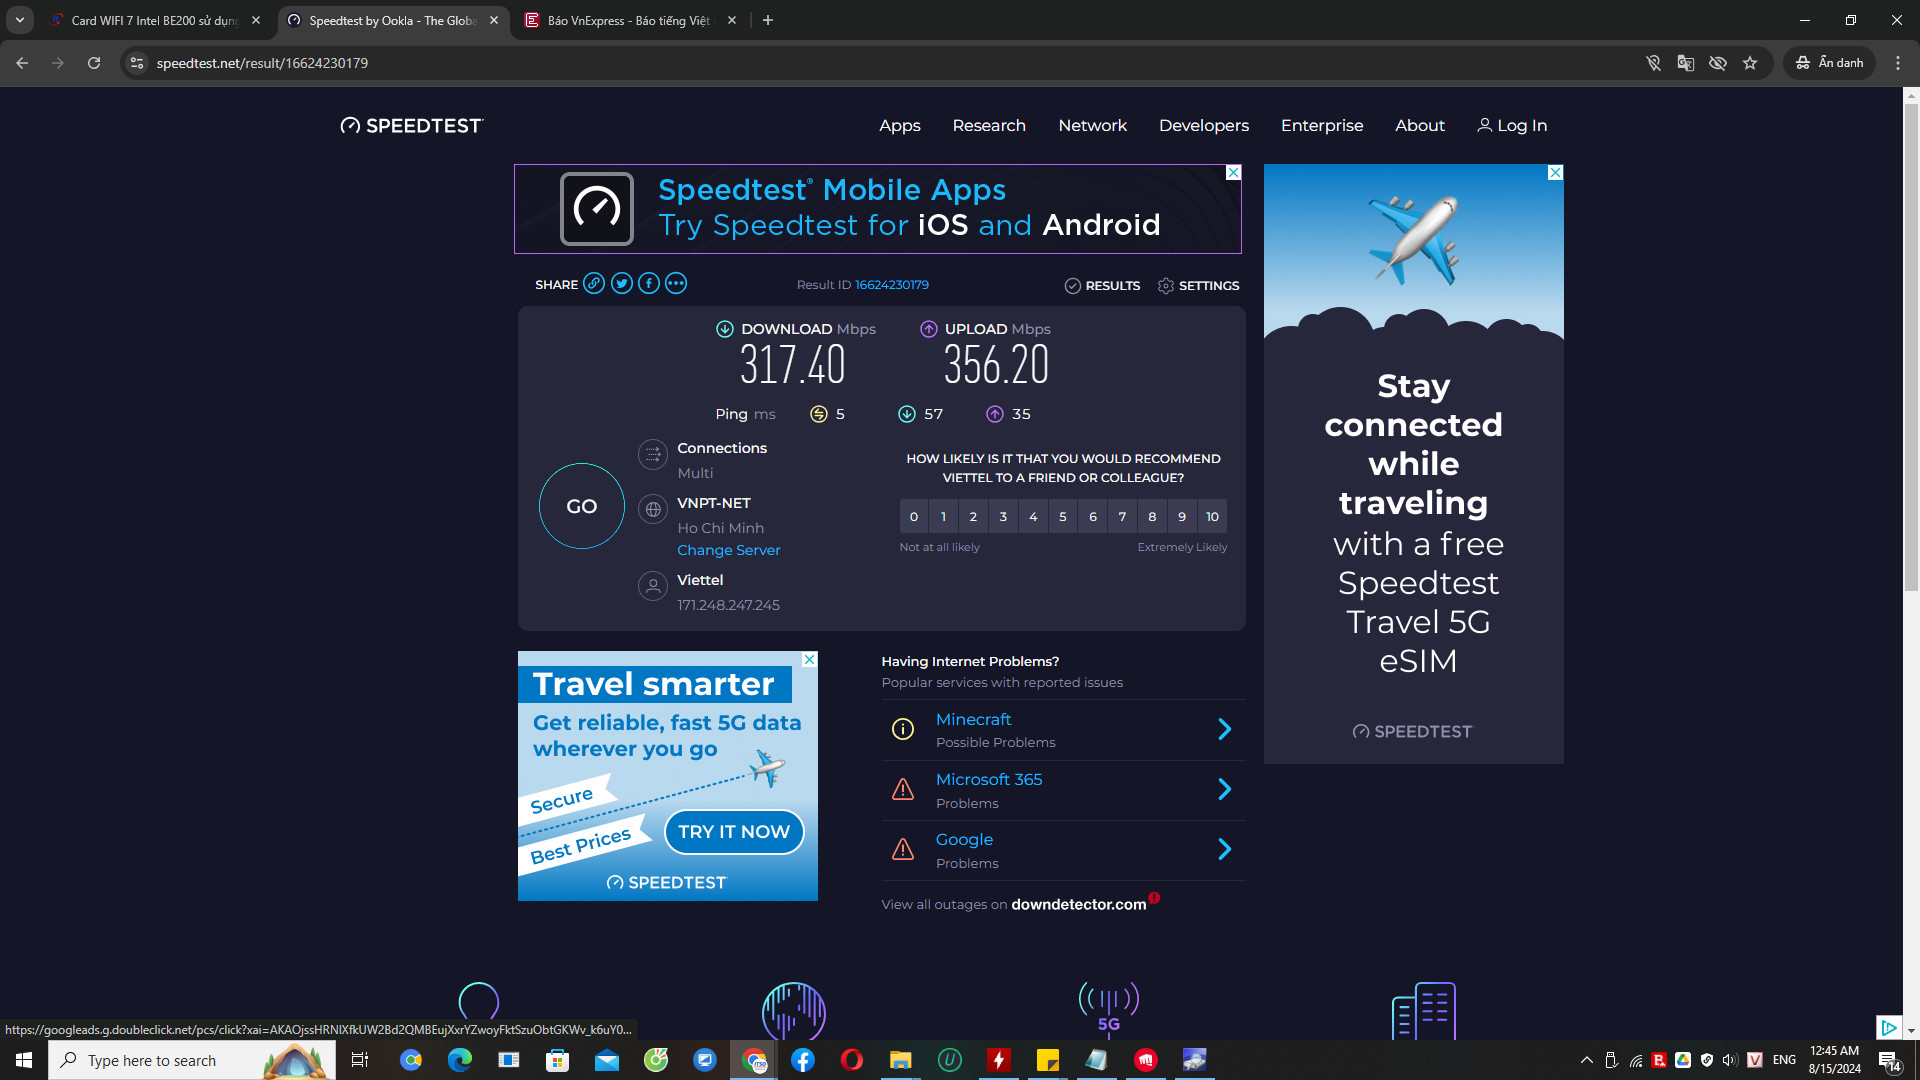The width and height of the screenshot is (1920, 1080).
Task: Open the Network menu
Action: [x=1093, y=125]
